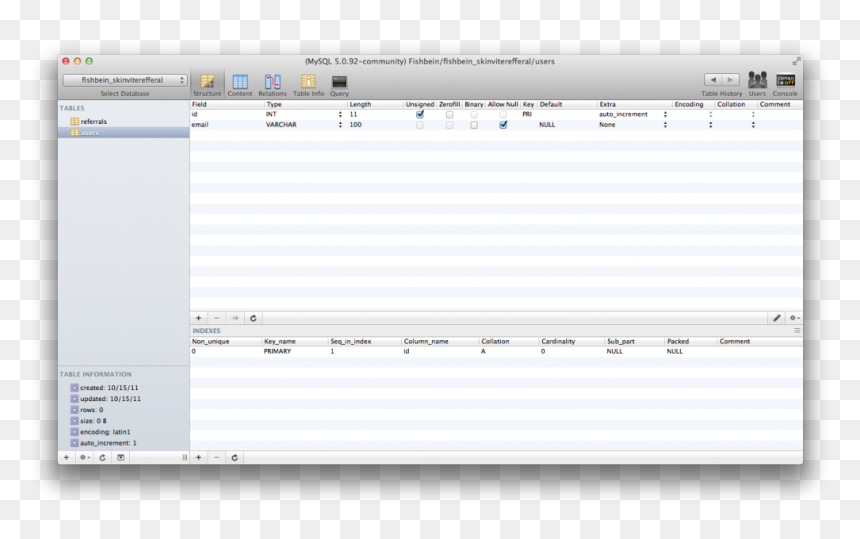The image size is (860, 539).
Task: Add a new field with plus button
Action: point(199,318)
